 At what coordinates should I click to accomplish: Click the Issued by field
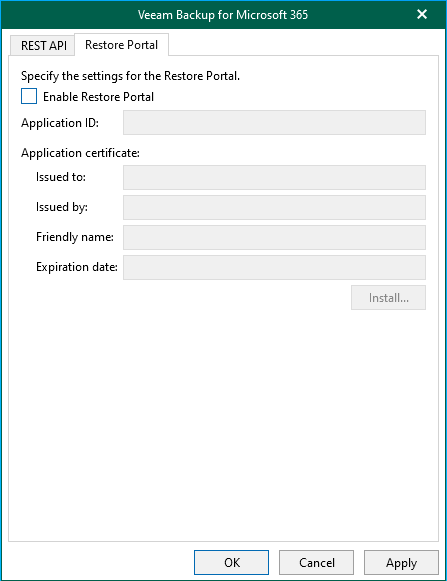pos(274,208)
